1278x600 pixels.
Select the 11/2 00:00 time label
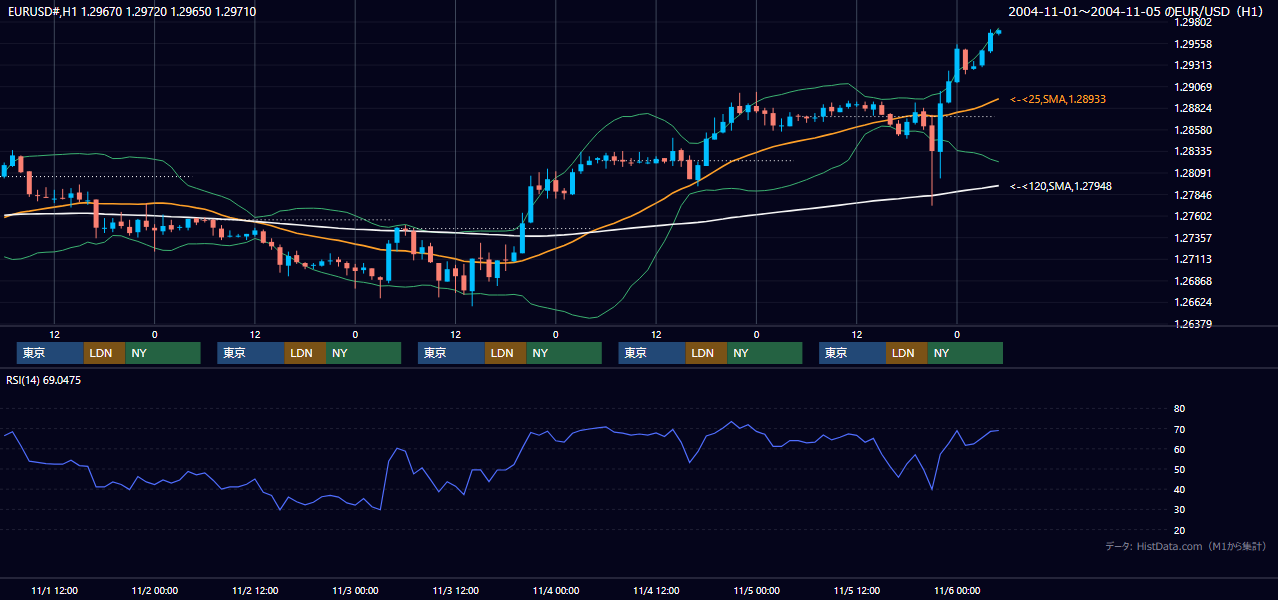pyautogui.click(x=154, y=590)
